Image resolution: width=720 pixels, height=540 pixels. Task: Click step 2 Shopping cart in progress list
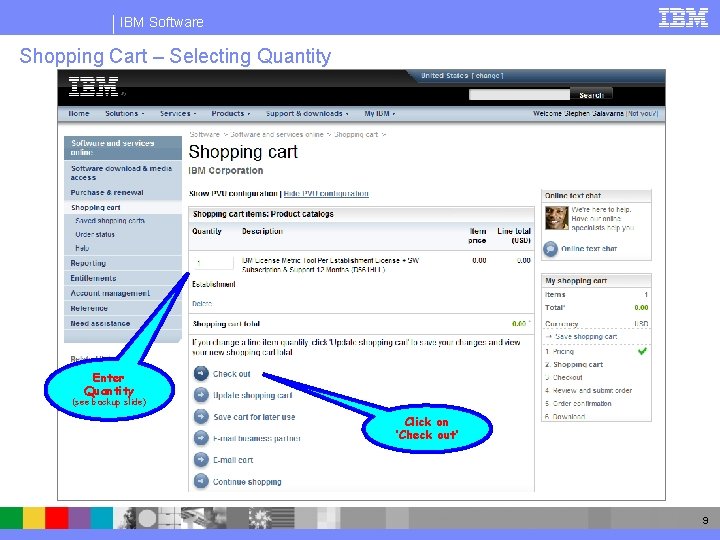pos(574,365)
